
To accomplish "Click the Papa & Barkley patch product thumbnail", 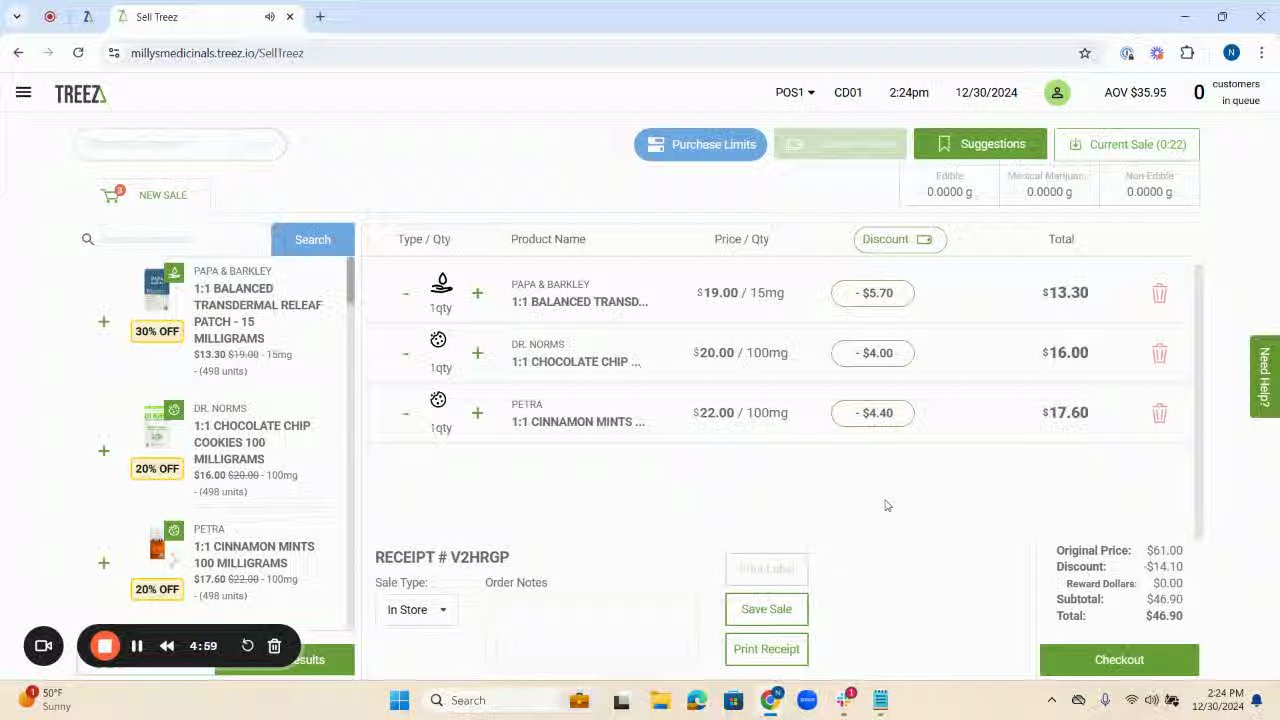I will coord(156,290).
